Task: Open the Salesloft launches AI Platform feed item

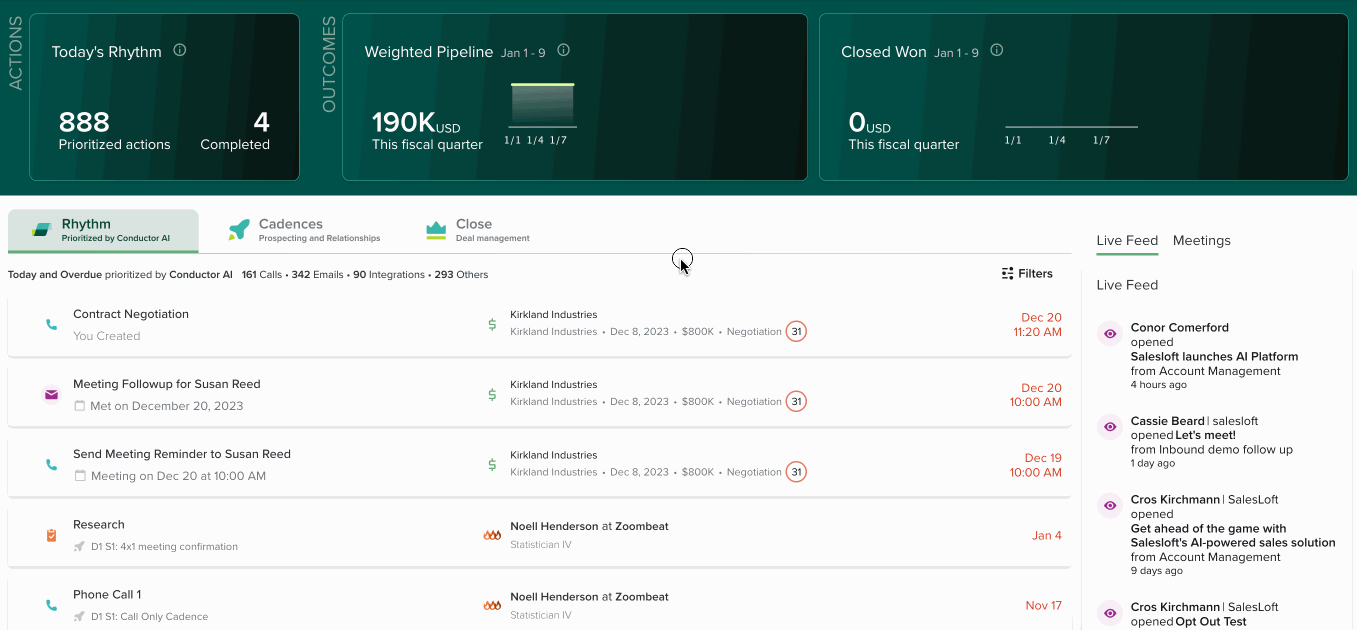Action: click(x=1213, y=356)
